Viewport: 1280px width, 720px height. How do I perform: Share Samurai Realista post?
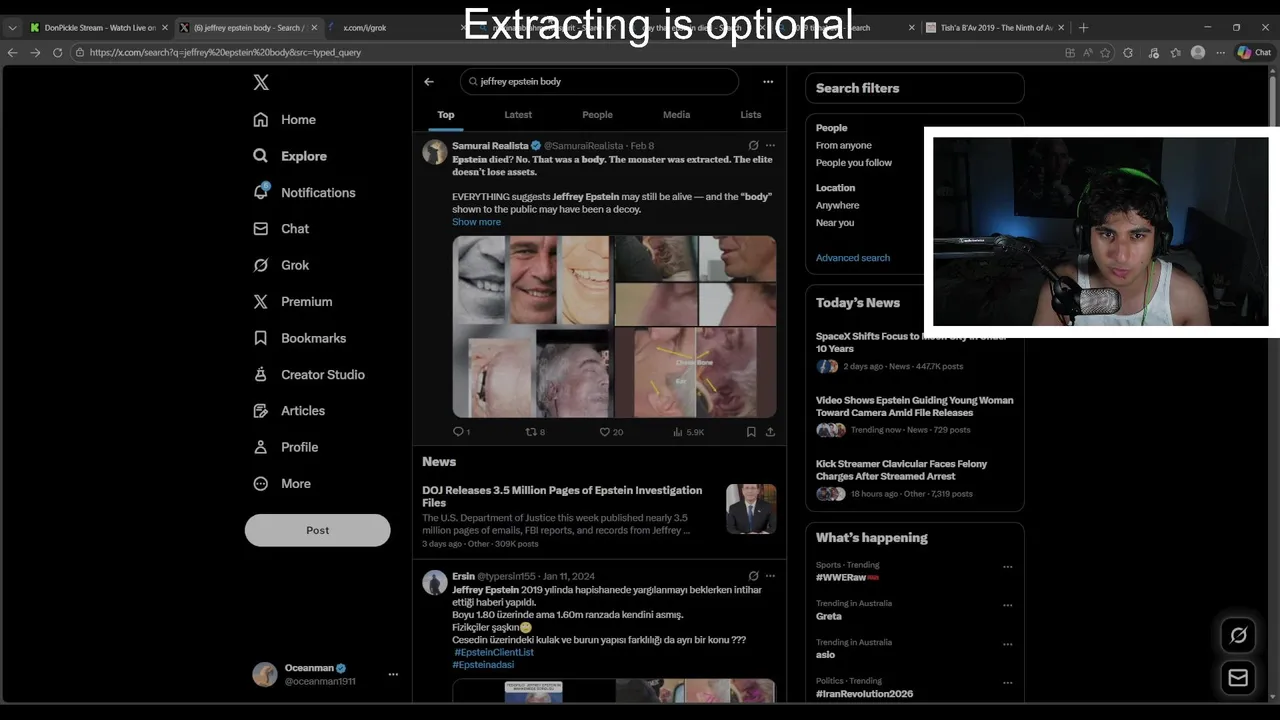tap(770, 432)
